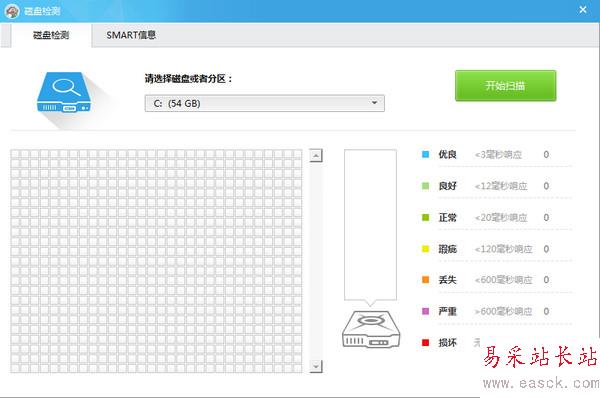
Task: Click the 请选择磁盘或者分区 label
Action: 188,79
